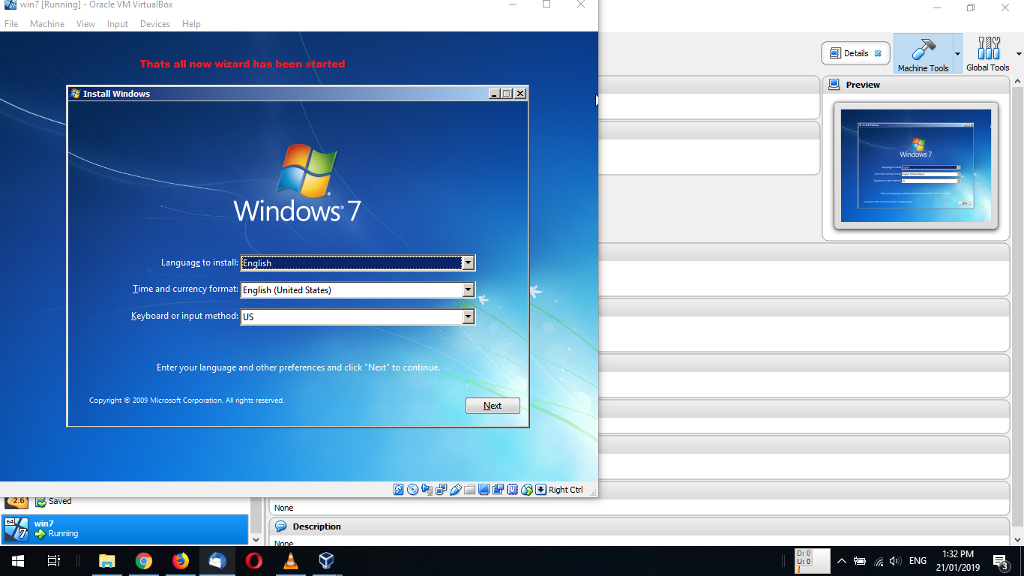Open the audio status indicator
Viewport: 1024px width, 576px height.
(x=426, y=489)
